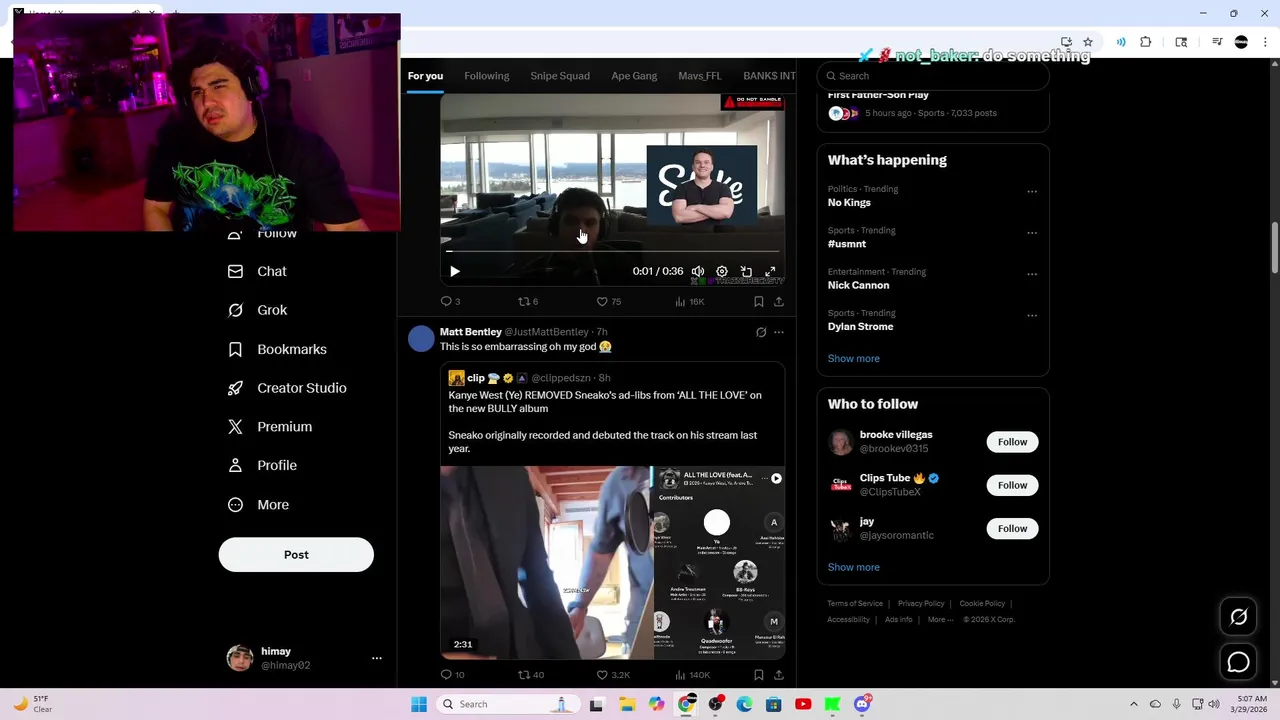Viewport: 1280px width, 720px height.
Task: Open Discord from the taskbar
Action: click(x=862, y=704)
